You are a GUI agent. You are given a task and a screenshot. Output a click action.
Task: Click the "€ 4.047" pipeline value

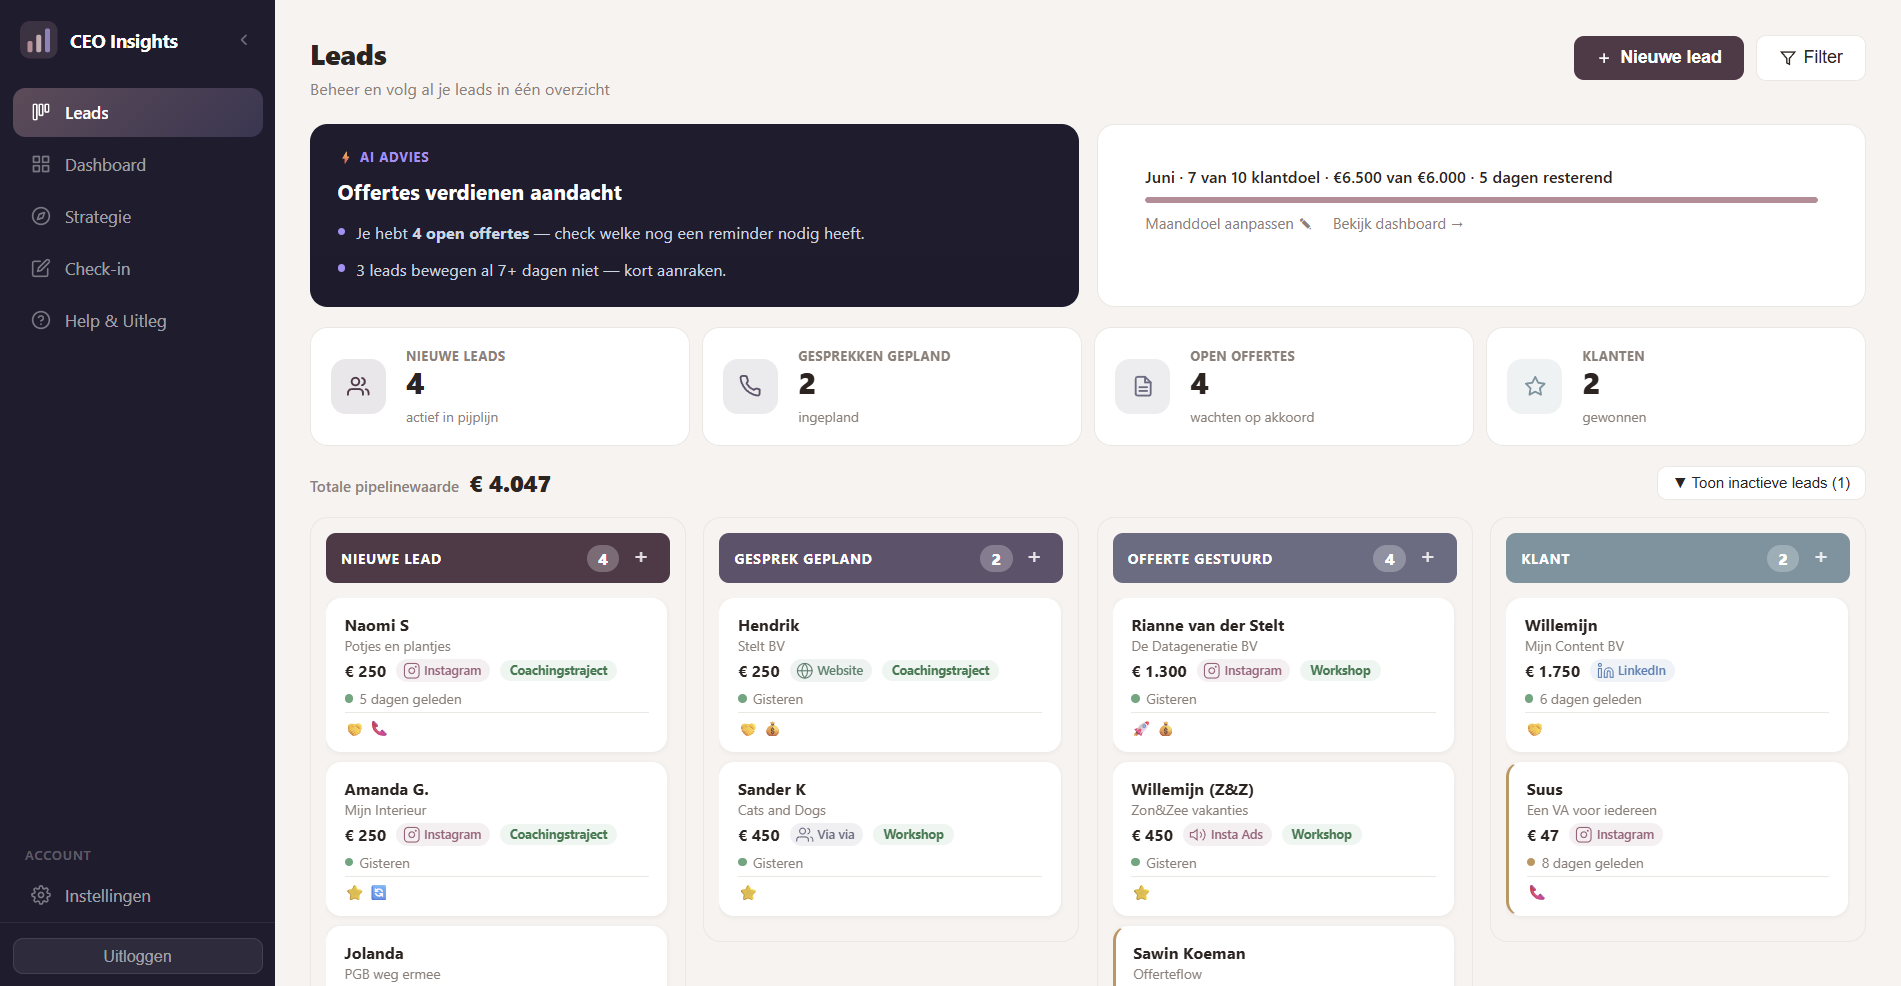[x=510, y=485]
